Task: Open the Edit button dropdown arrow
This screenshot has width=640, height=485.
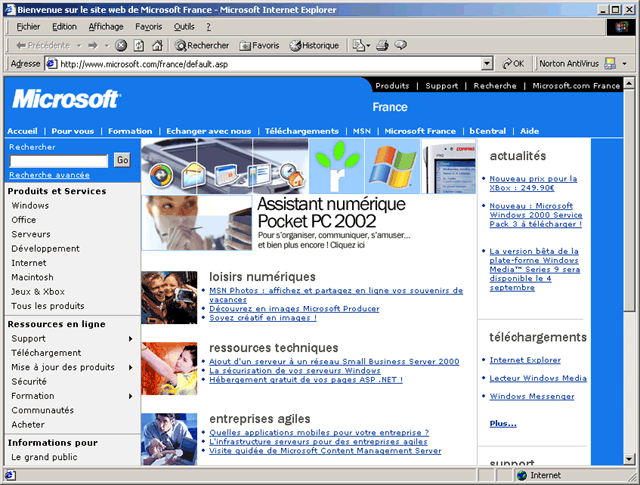Action: tap(368, 46)
